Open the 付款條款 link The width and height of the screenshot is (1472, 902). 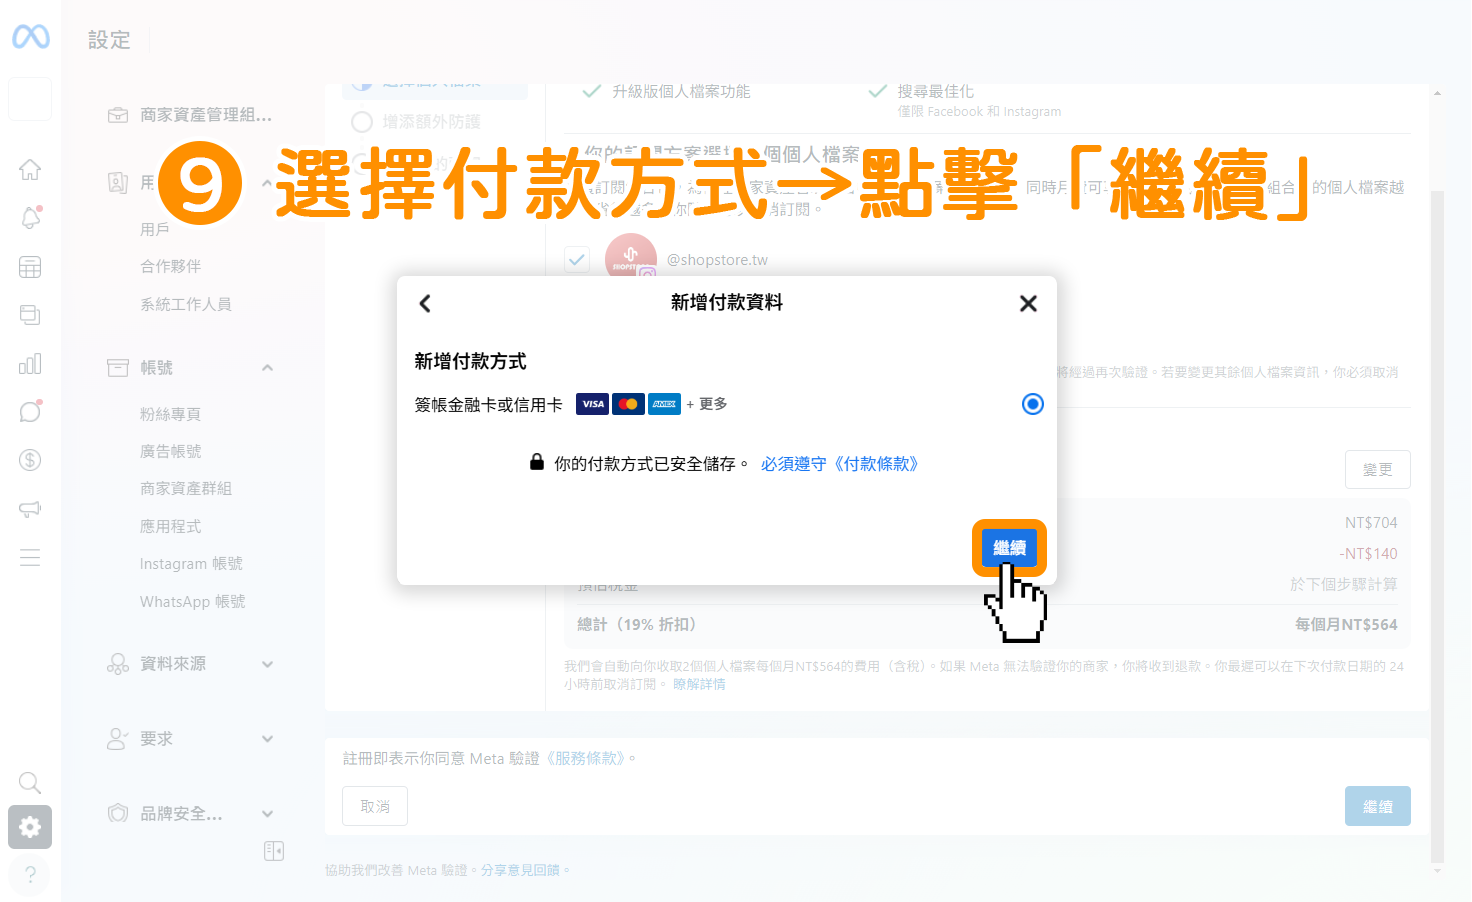pos(840,464)
